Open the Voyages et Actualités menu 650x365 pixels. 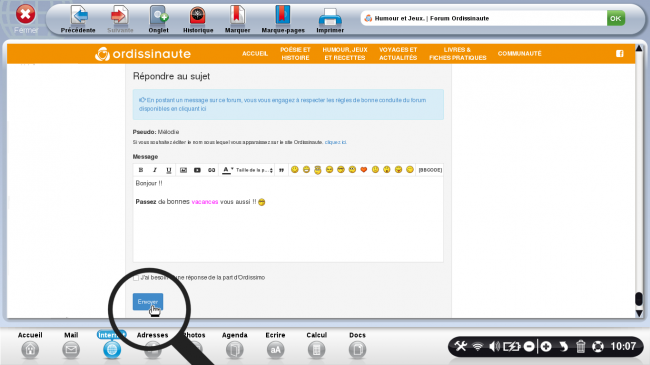click(x=398, y=54)
